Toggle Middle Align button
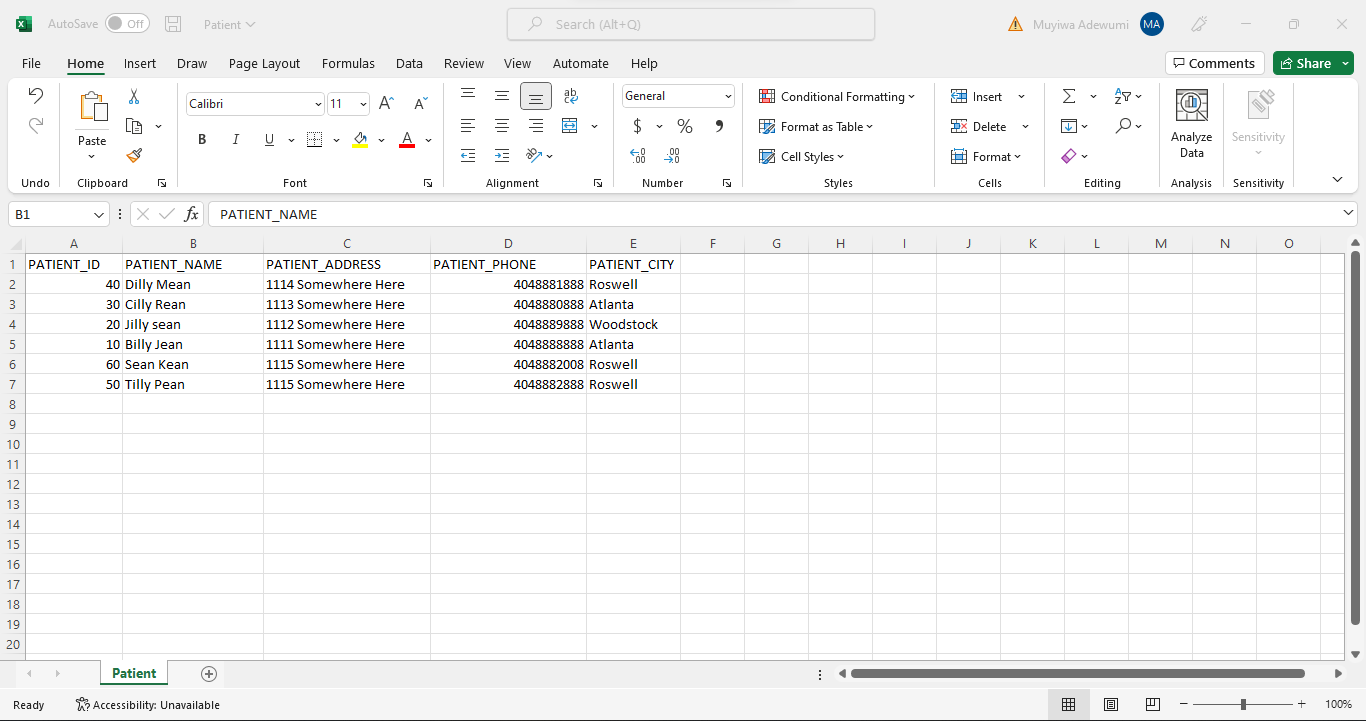The height and width of the screenshot is (721, 1366). pyautogui.click(x=502, y=96)
